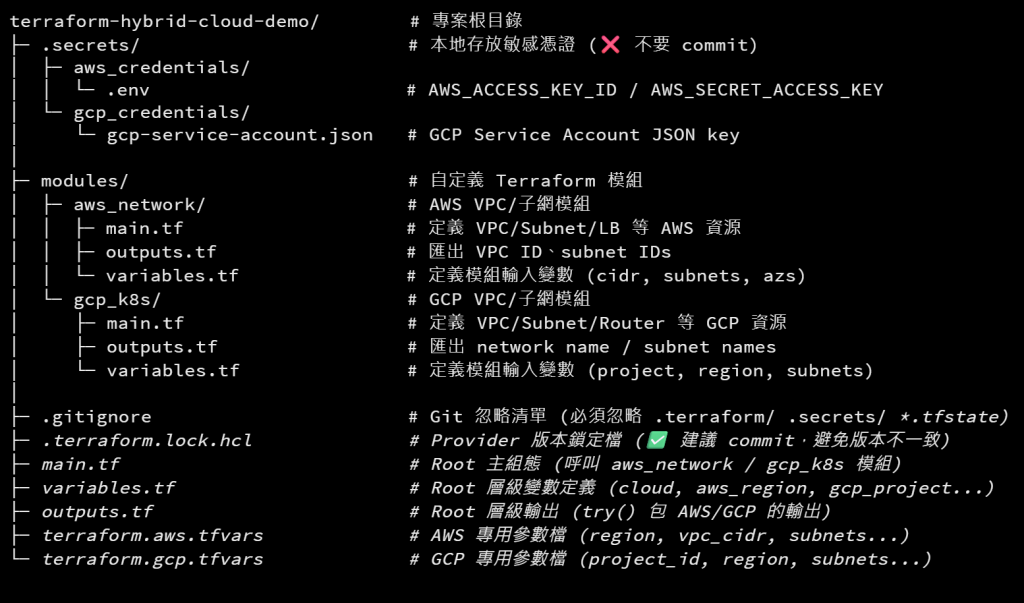Screen dimensions: 1024x603
Task: Click the AWS_ACCESS_KEY_ID comment text
Action: tap(522, 90)
